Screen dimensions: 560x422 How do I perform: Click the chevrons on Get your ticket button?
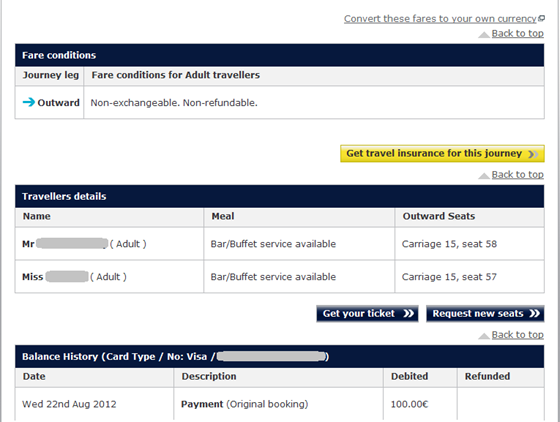[409, 313]
